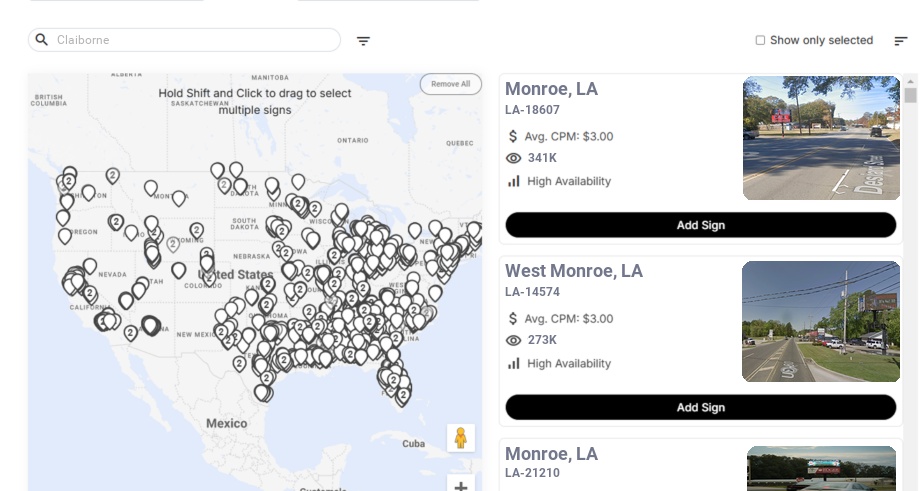Image resolution: width=920 pixels, height=491 pixels.
Task: Click the Street View pegman icon
Action: coord(460,438)
